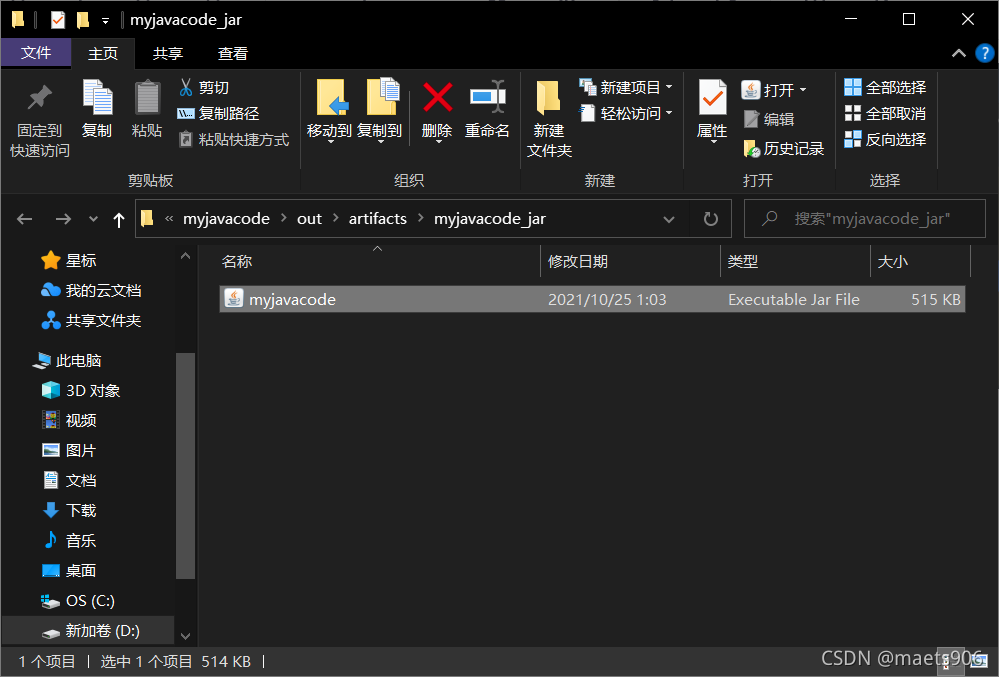Go up one folder level
The width and height of the screenshot is (999, 677).
119,220
